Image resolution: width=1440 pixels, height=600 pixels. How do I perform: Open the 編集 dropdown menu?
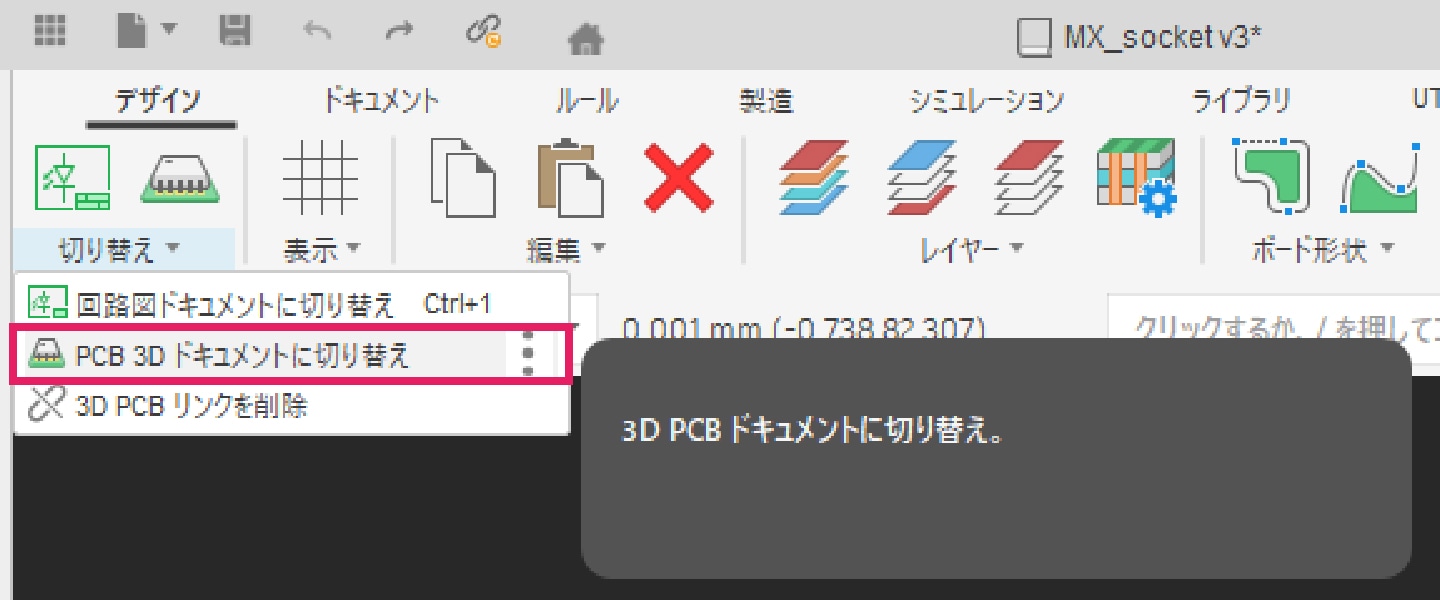(567, 250)
